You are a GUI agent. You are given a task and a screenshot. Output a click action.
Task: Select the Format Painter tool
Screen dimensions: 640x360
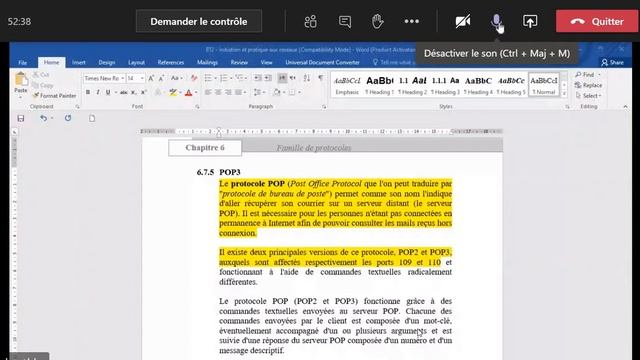[x=54, y=96]
